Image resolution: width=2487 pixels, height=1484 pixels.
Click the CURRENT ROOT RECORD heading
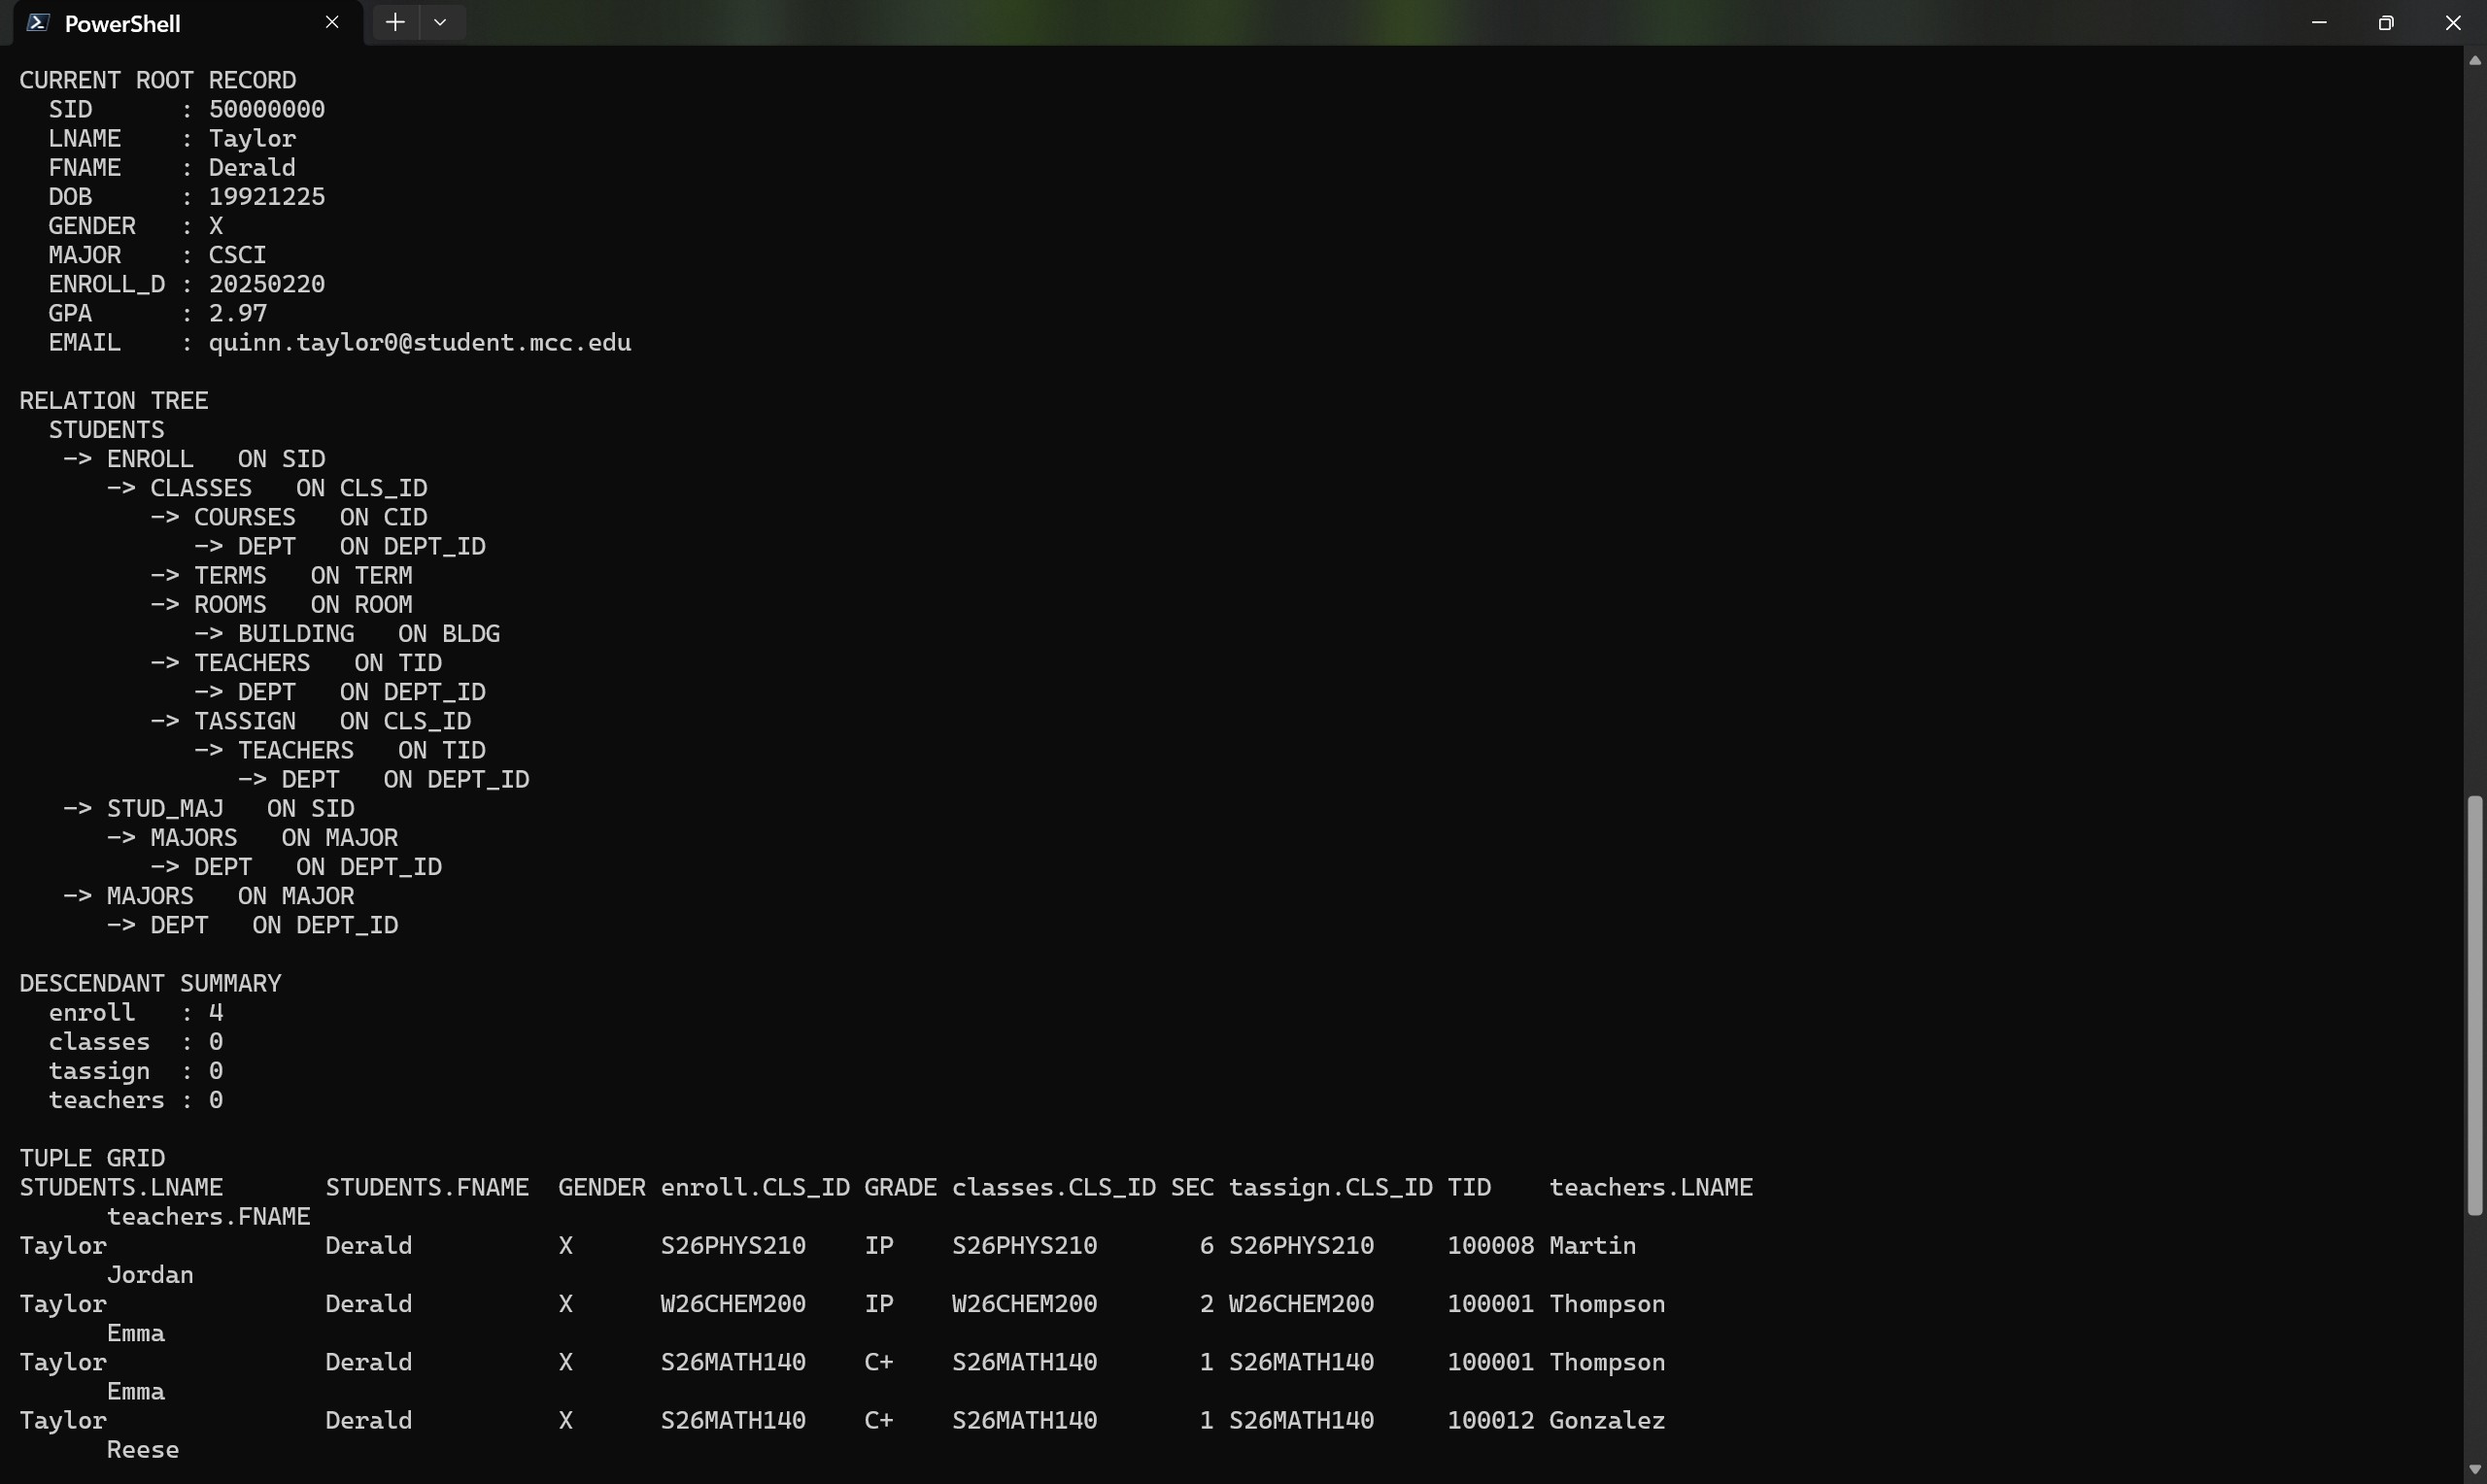(158, 80)
